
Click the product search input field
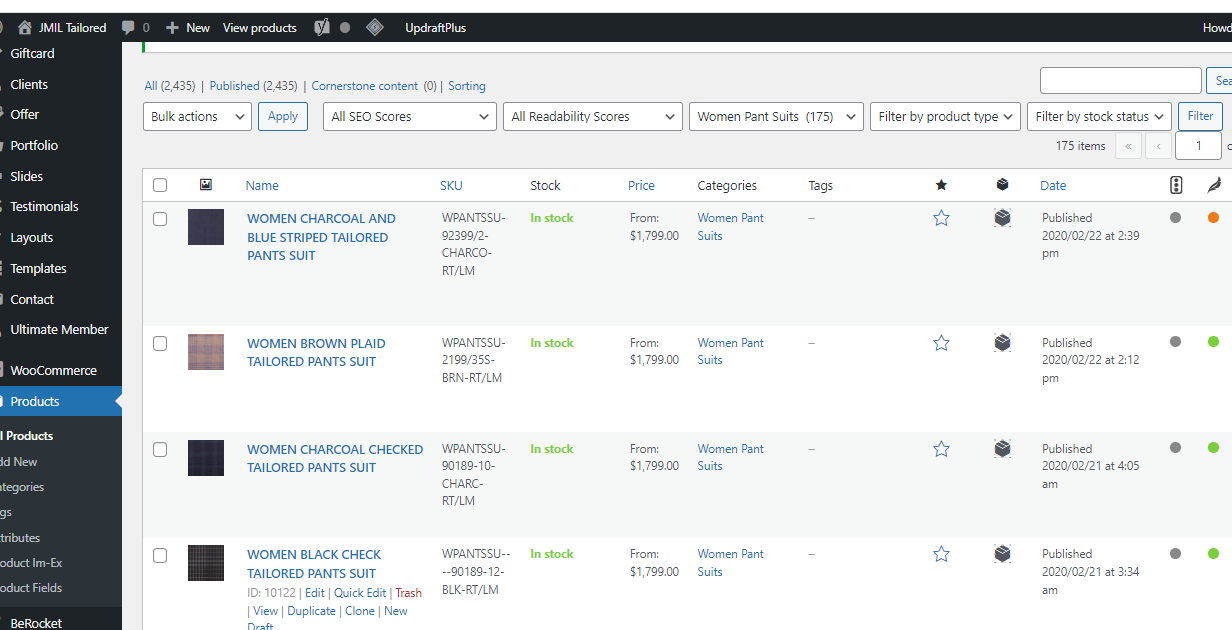pyautogui.click(x=1120, y=81)
